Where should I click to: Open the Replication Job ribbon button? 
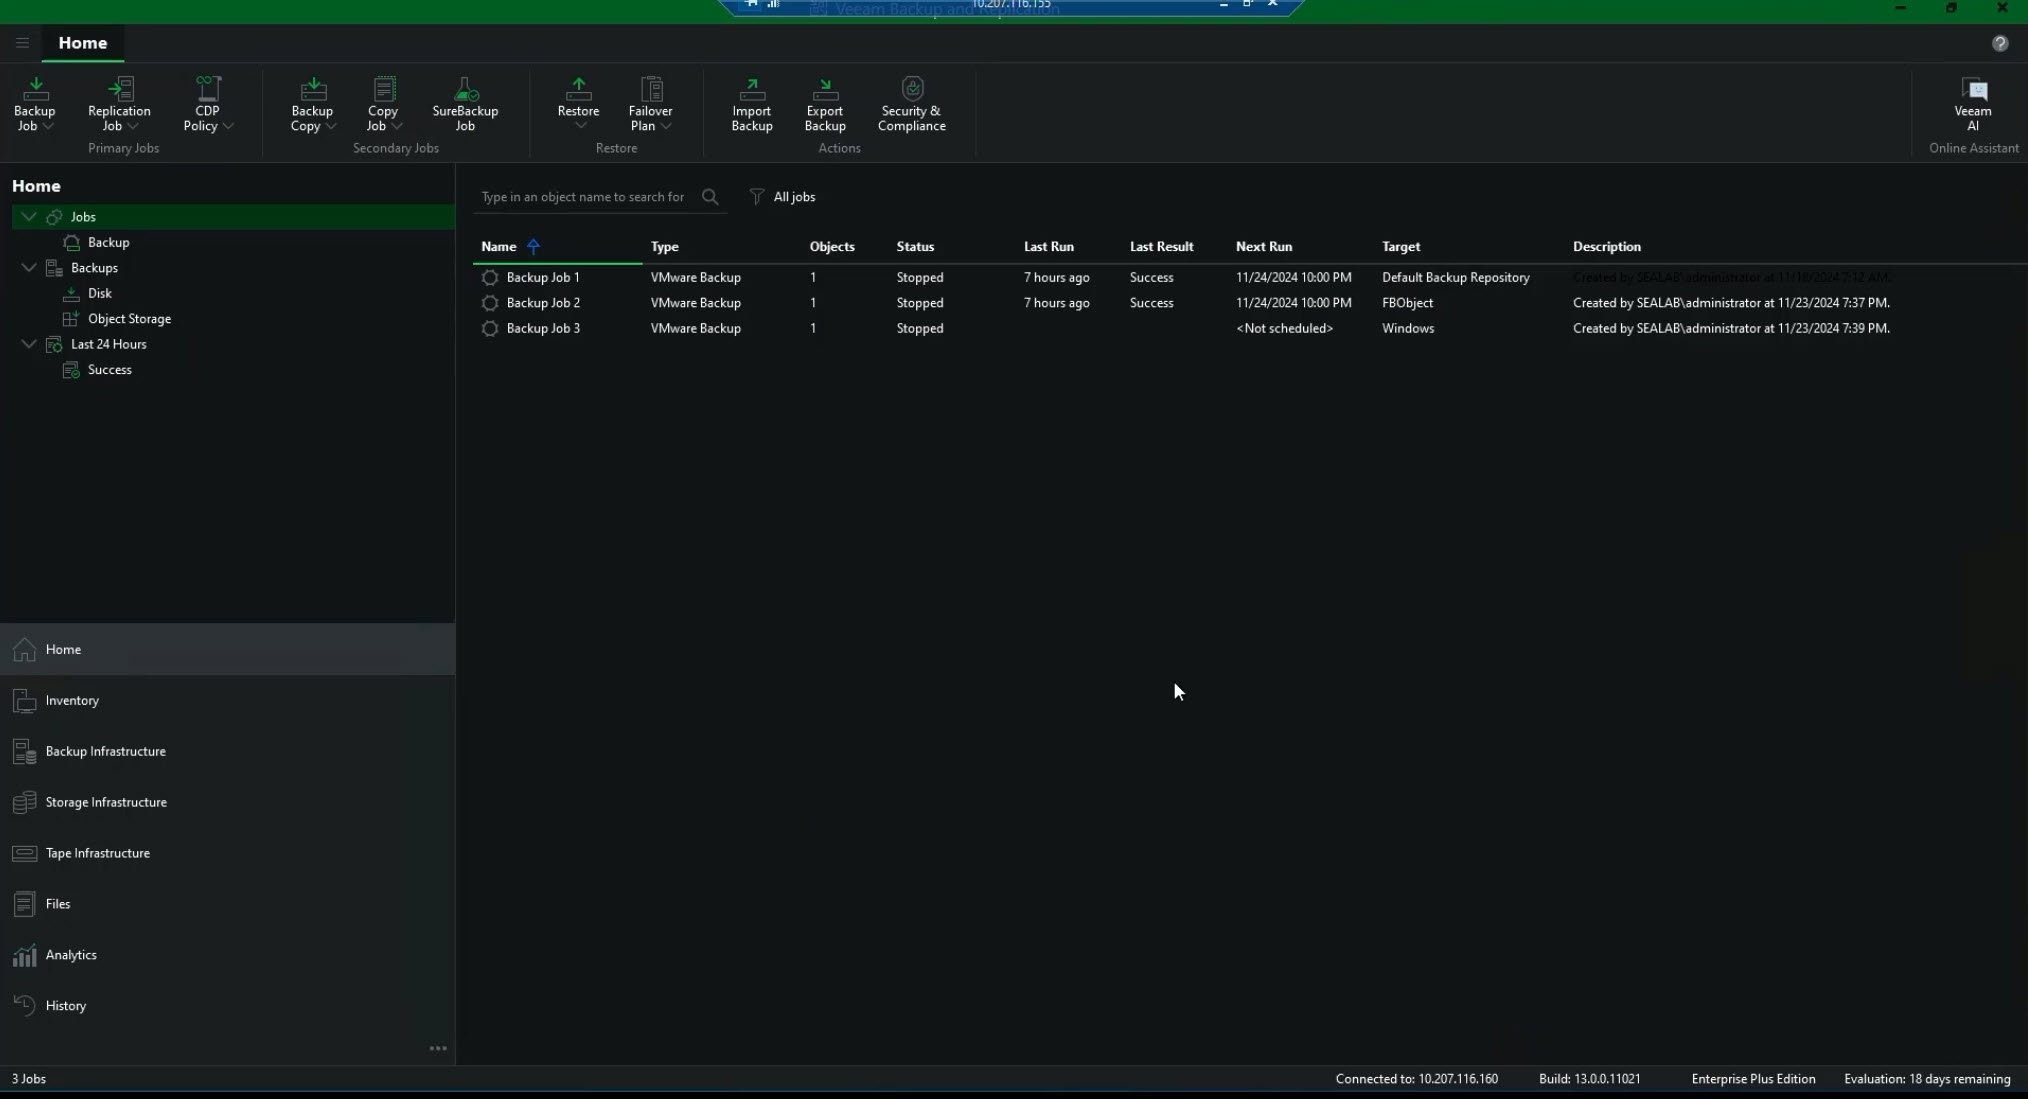click(119, 103)
